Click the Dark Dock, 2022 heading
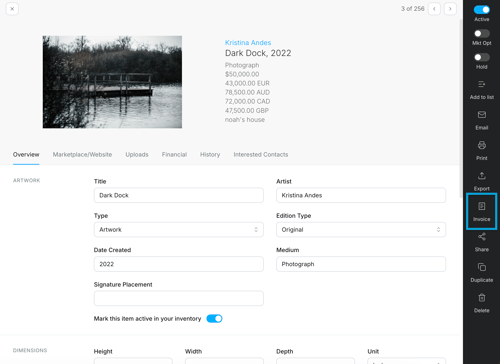Viewport: 500px width, 364px height. click(258, 53)
